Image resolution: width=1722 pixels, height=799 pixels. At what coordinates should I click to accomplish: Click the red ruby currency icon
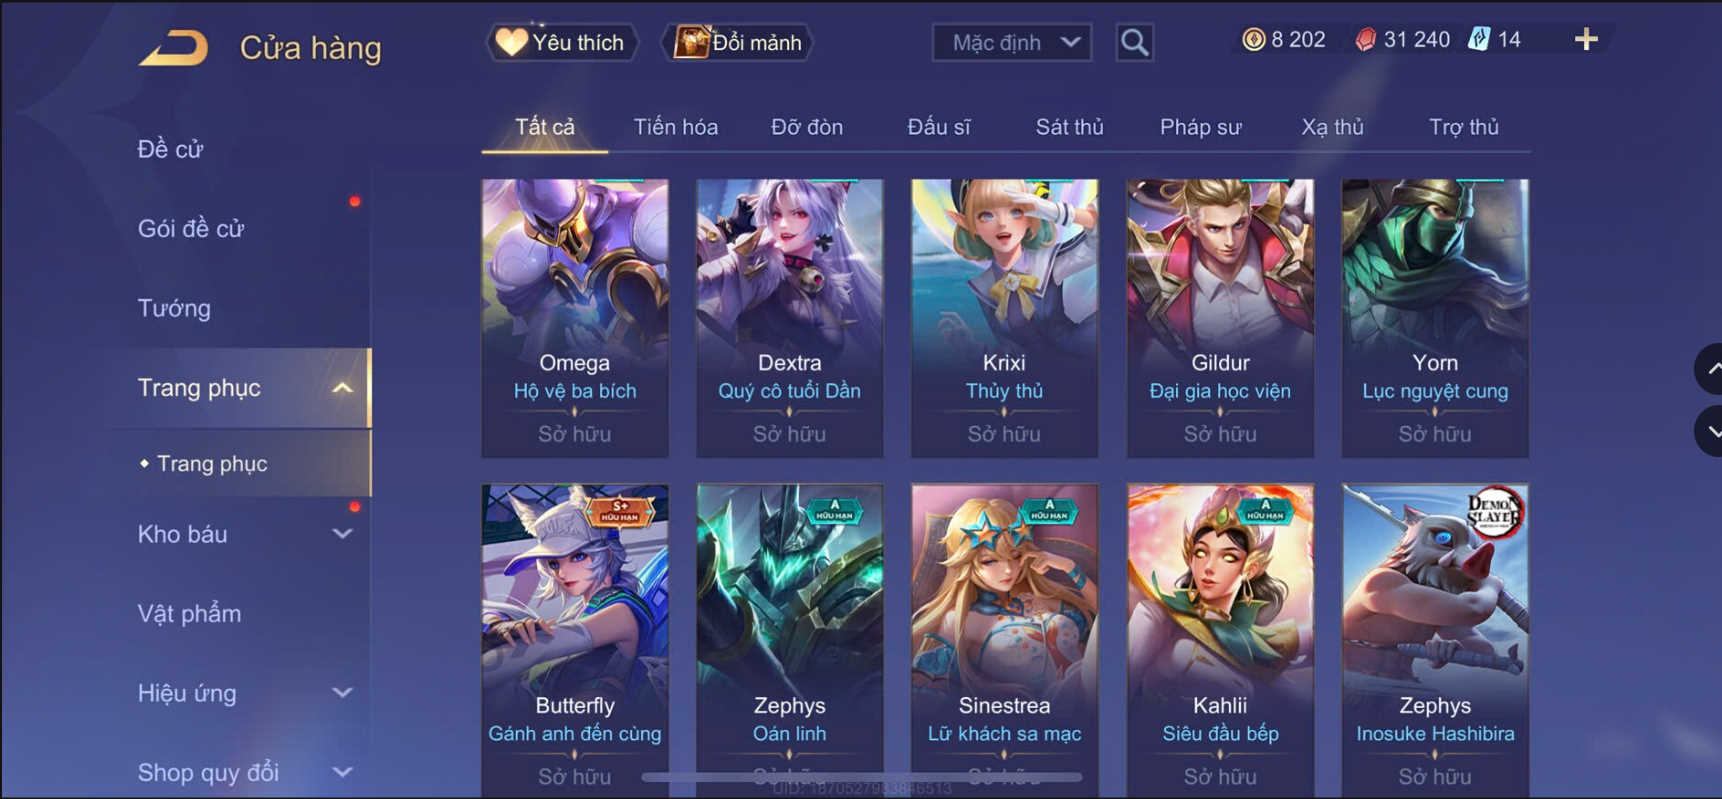(1365, 40)
